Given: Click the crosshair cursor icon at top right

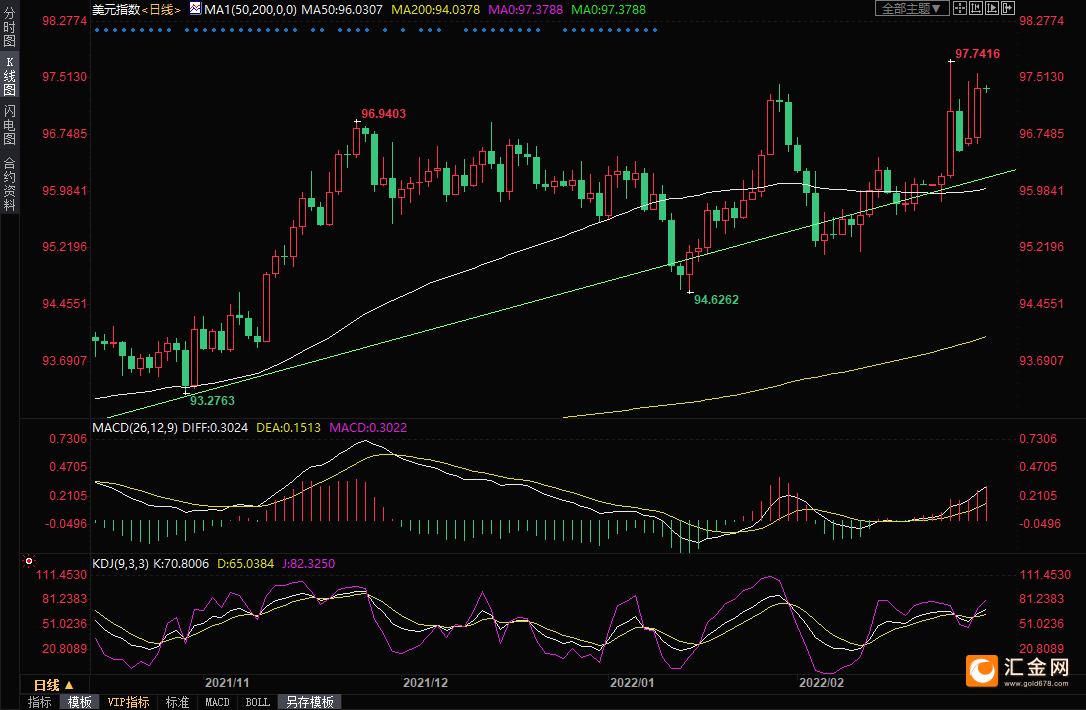Looking at the screenshot, I should (960, 8).
